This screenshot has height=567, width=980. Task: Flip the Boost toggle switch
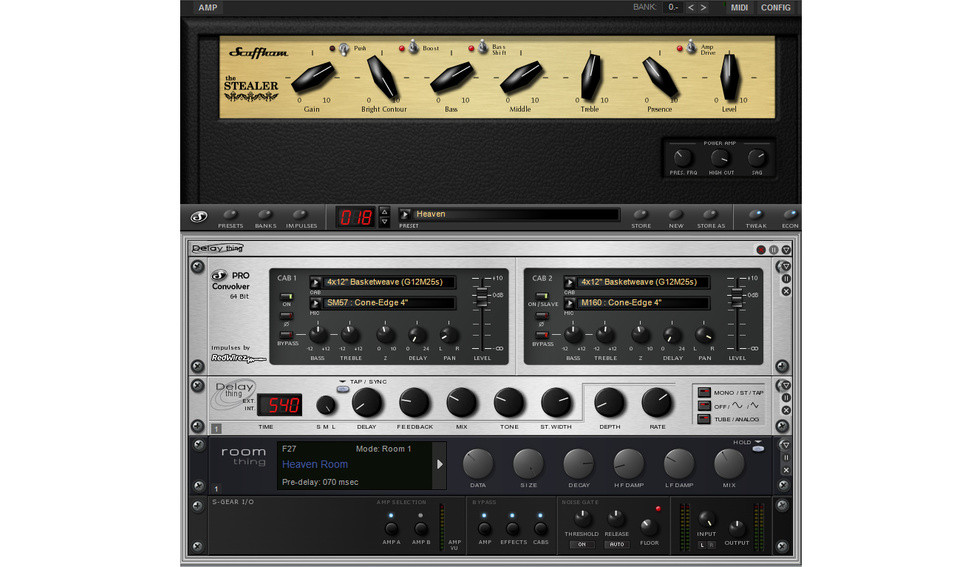coord(413,47)
